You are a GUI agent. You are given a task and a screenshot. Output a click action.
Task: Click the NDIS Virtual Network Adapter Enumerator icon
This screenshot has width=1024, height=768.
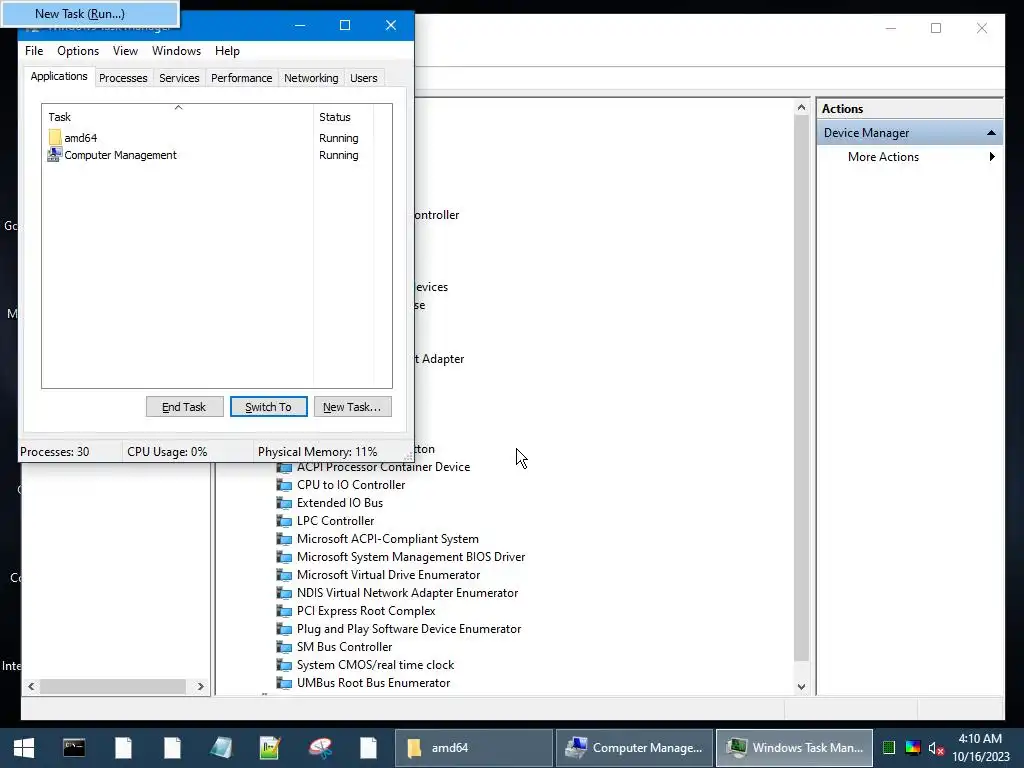pyautogui.click(x=284, y=593)
